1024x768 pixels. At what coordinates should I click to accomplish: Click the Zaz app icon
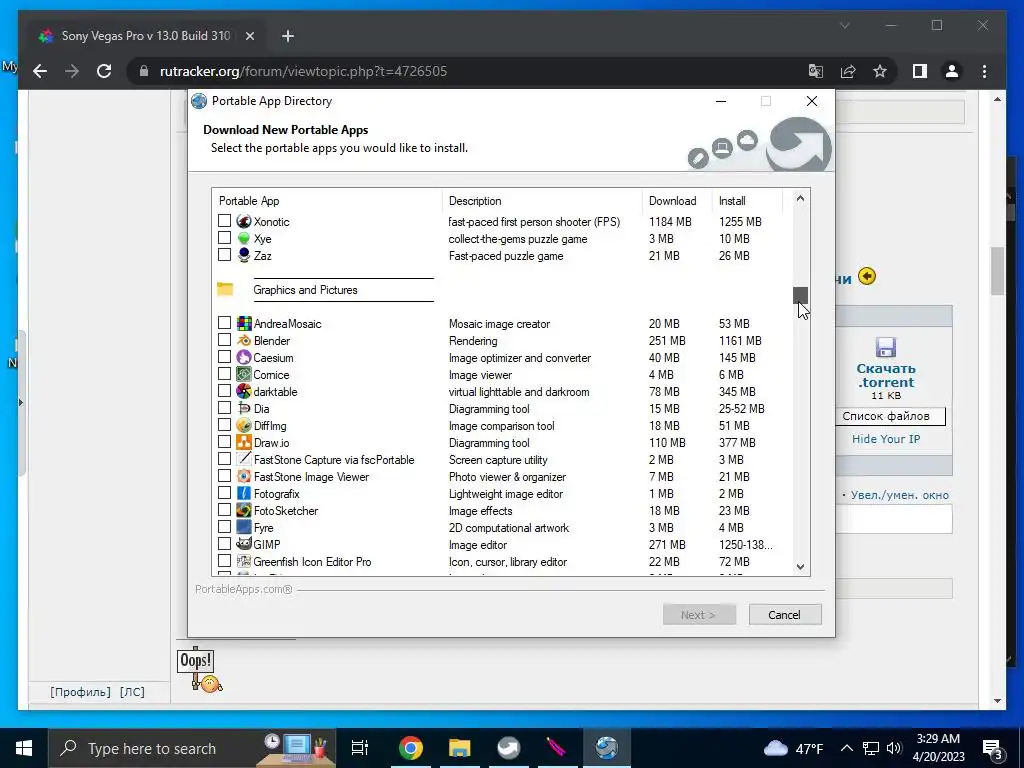pyautogui.click(x=244, y=255)
